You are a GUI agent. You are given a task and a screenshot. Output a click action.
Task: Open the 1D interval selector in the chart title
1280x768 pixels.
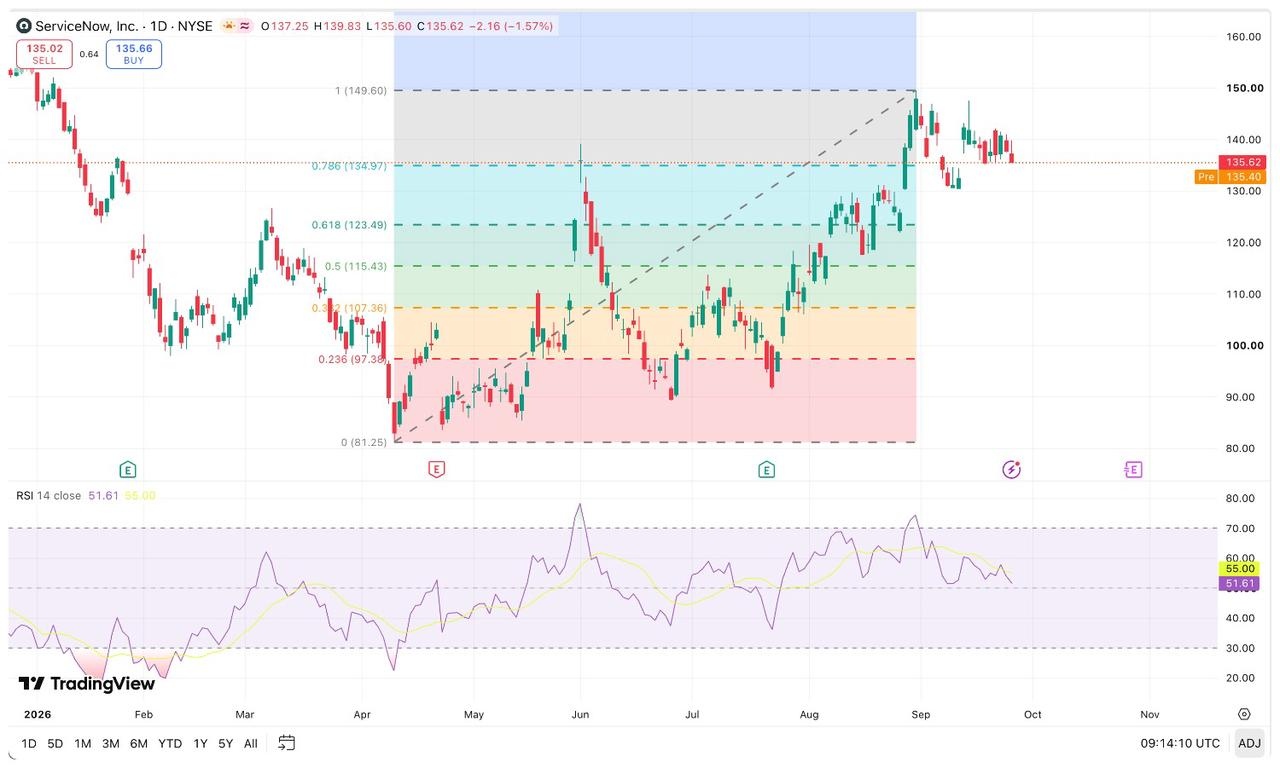pyautogui.click(x=160, y=26)
